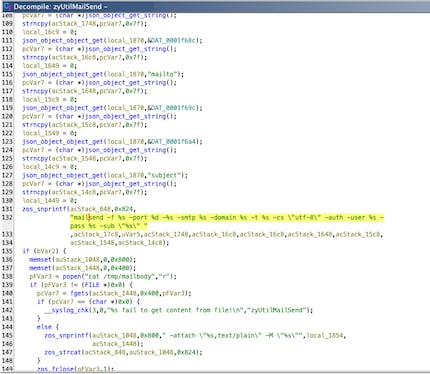Image resolution: width=430 pixels, height=374 pixels.
Task: Click zos_snprintf call on line 145
Action: click(x=66, y=335)
